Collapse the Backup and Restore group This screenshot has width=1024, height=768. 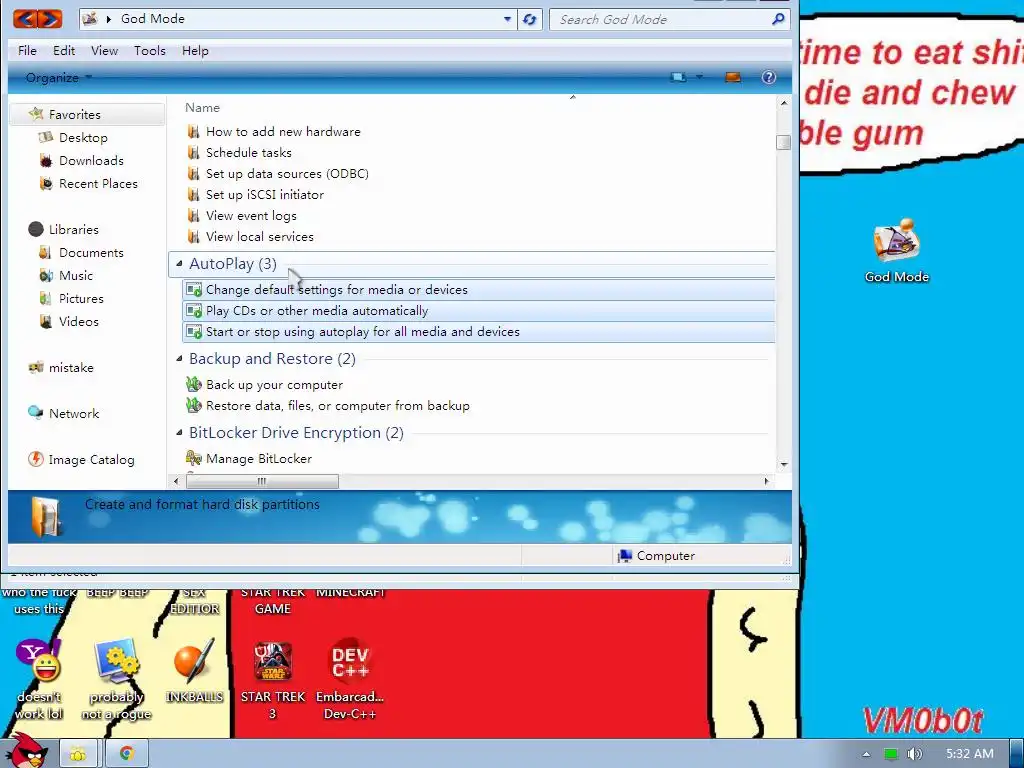[x=179, y=358]
